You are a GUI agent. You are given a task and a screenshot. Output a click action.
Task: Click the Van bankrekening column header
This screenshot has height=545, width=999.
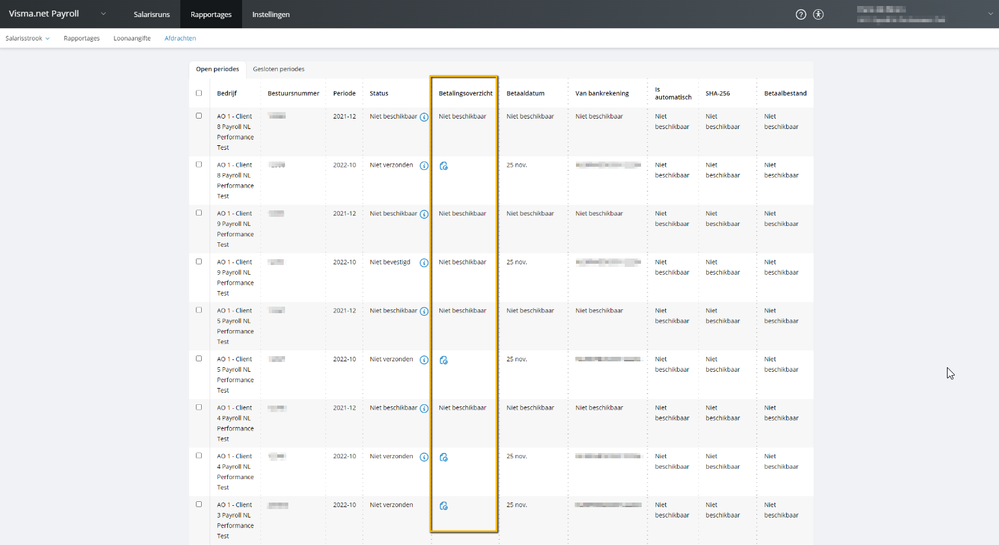coord(602,93)
